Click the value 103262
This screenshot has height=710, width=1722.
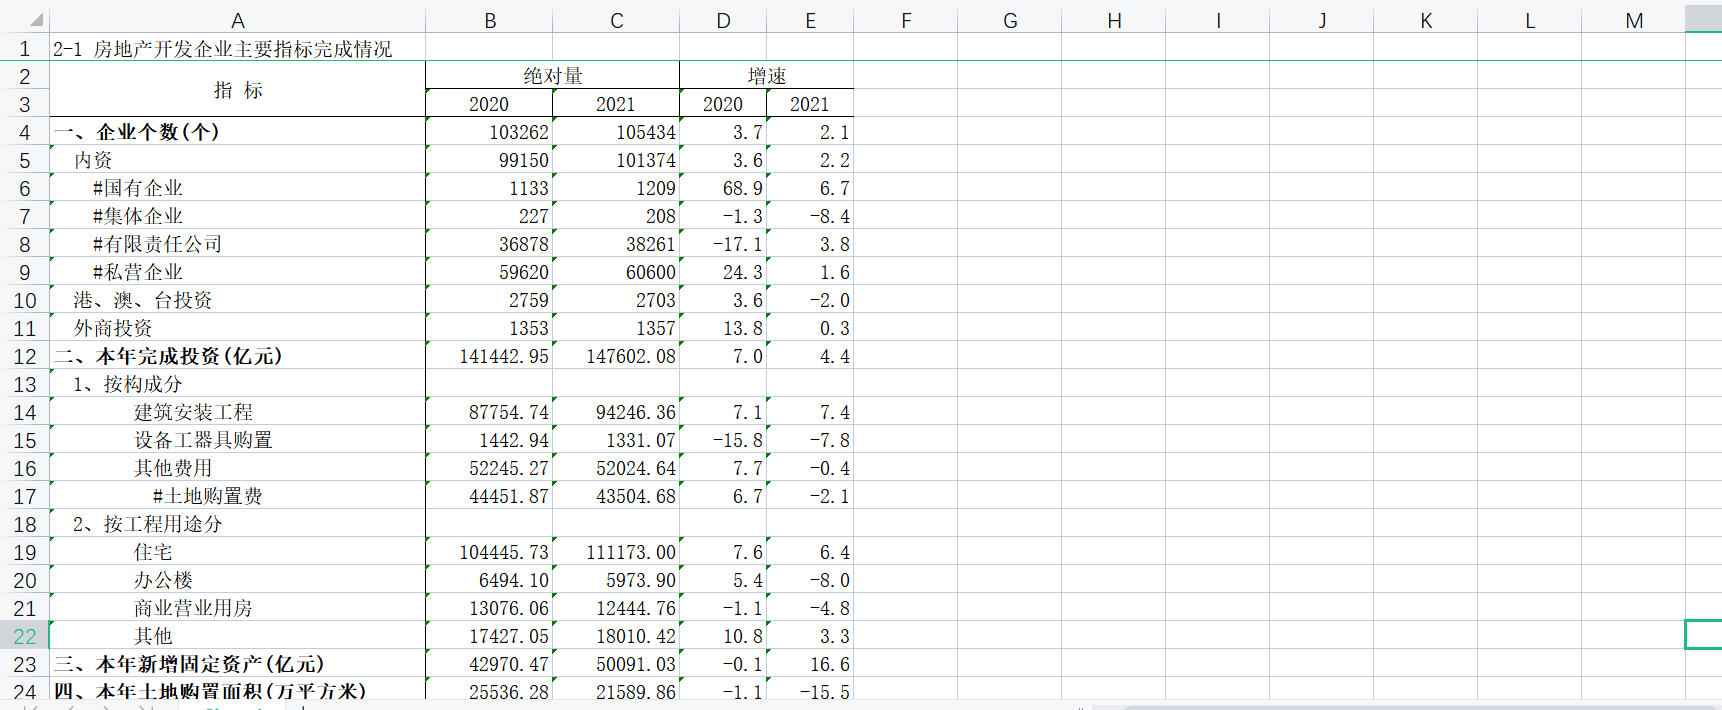(x=519, y=132)
